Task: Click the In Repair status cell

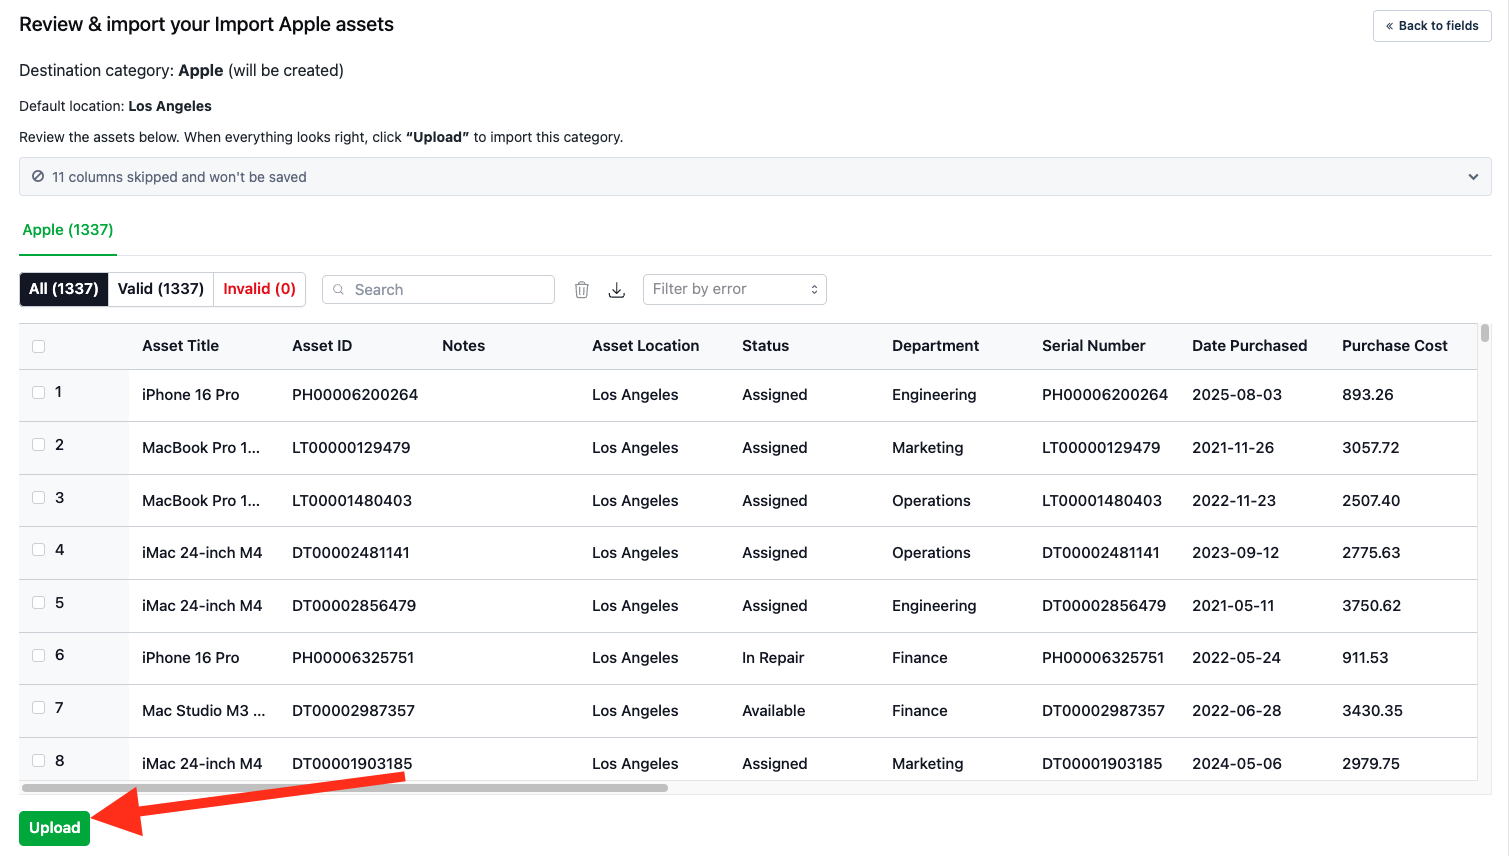Action: (x=773, y=658)
